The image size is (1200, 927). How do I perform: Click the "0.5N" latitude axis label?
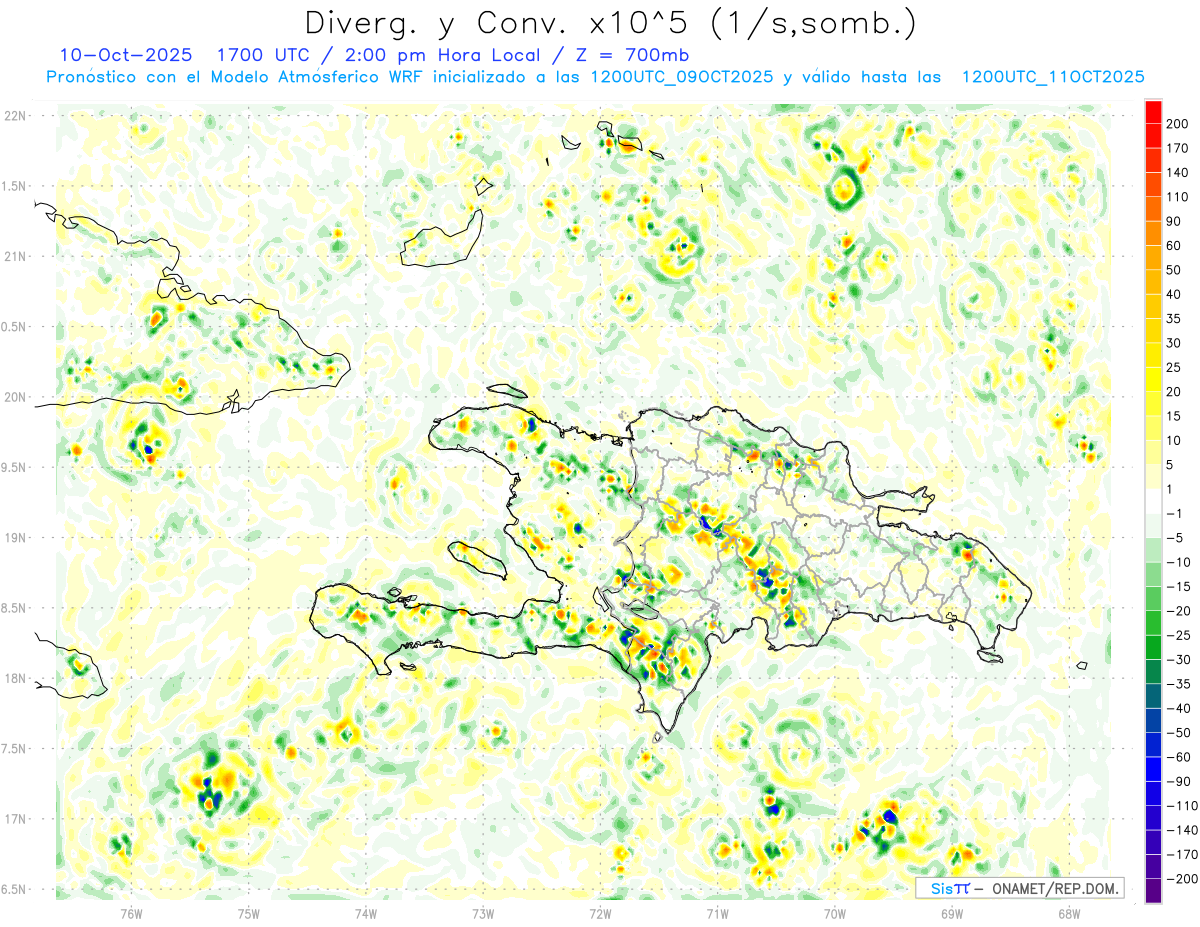(x=14, y=327)
